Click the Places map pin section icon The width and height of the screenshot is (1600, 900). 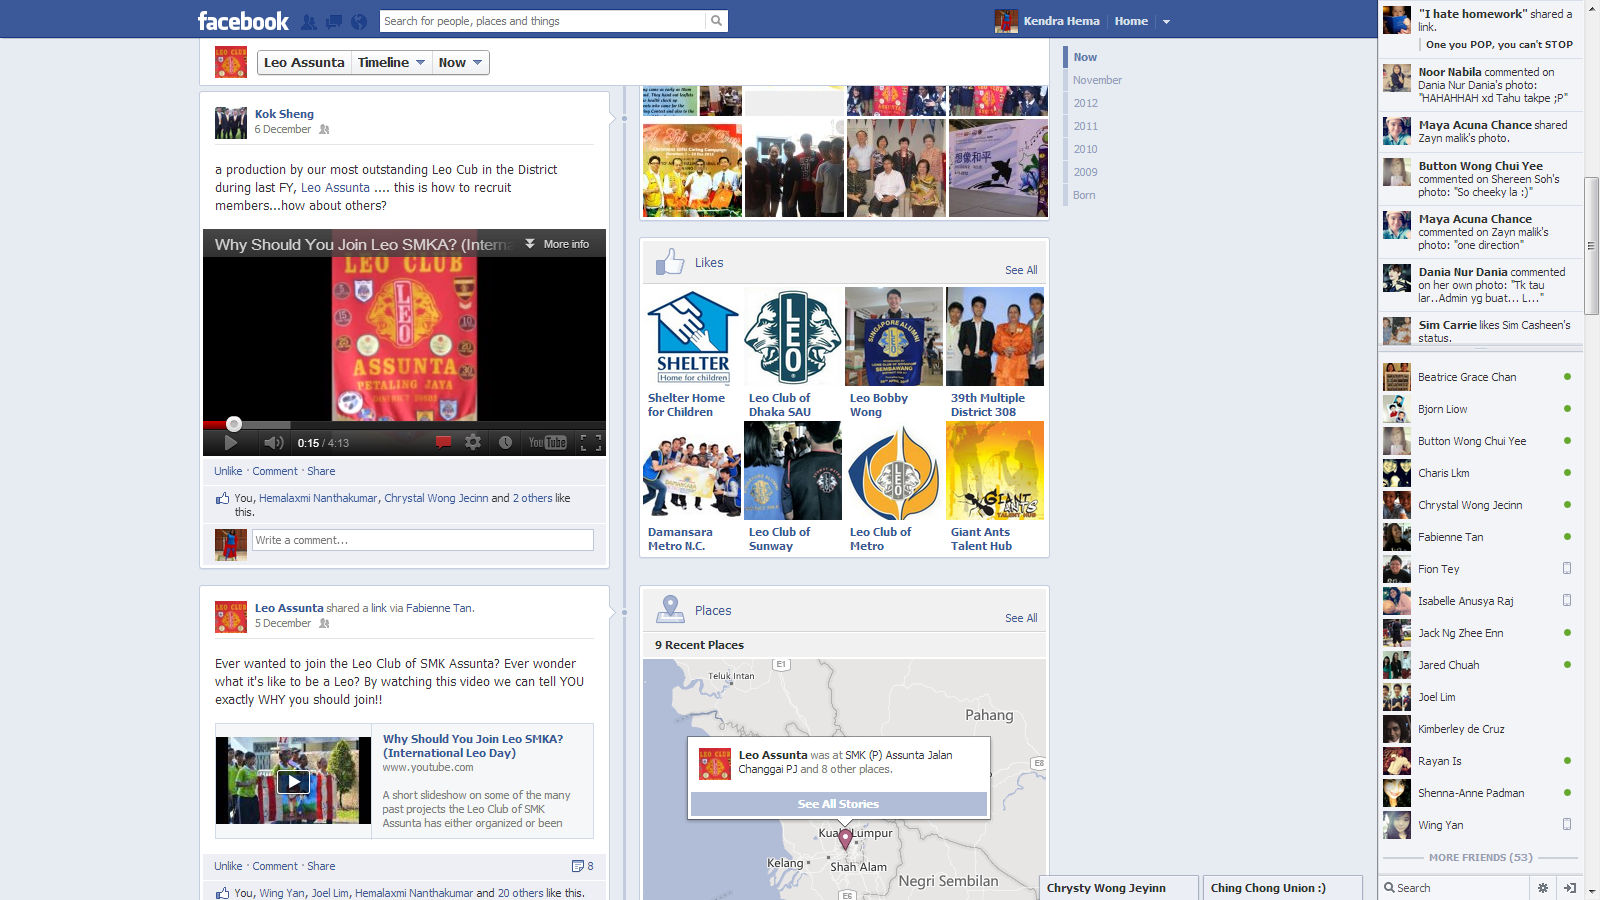(670, 610)
